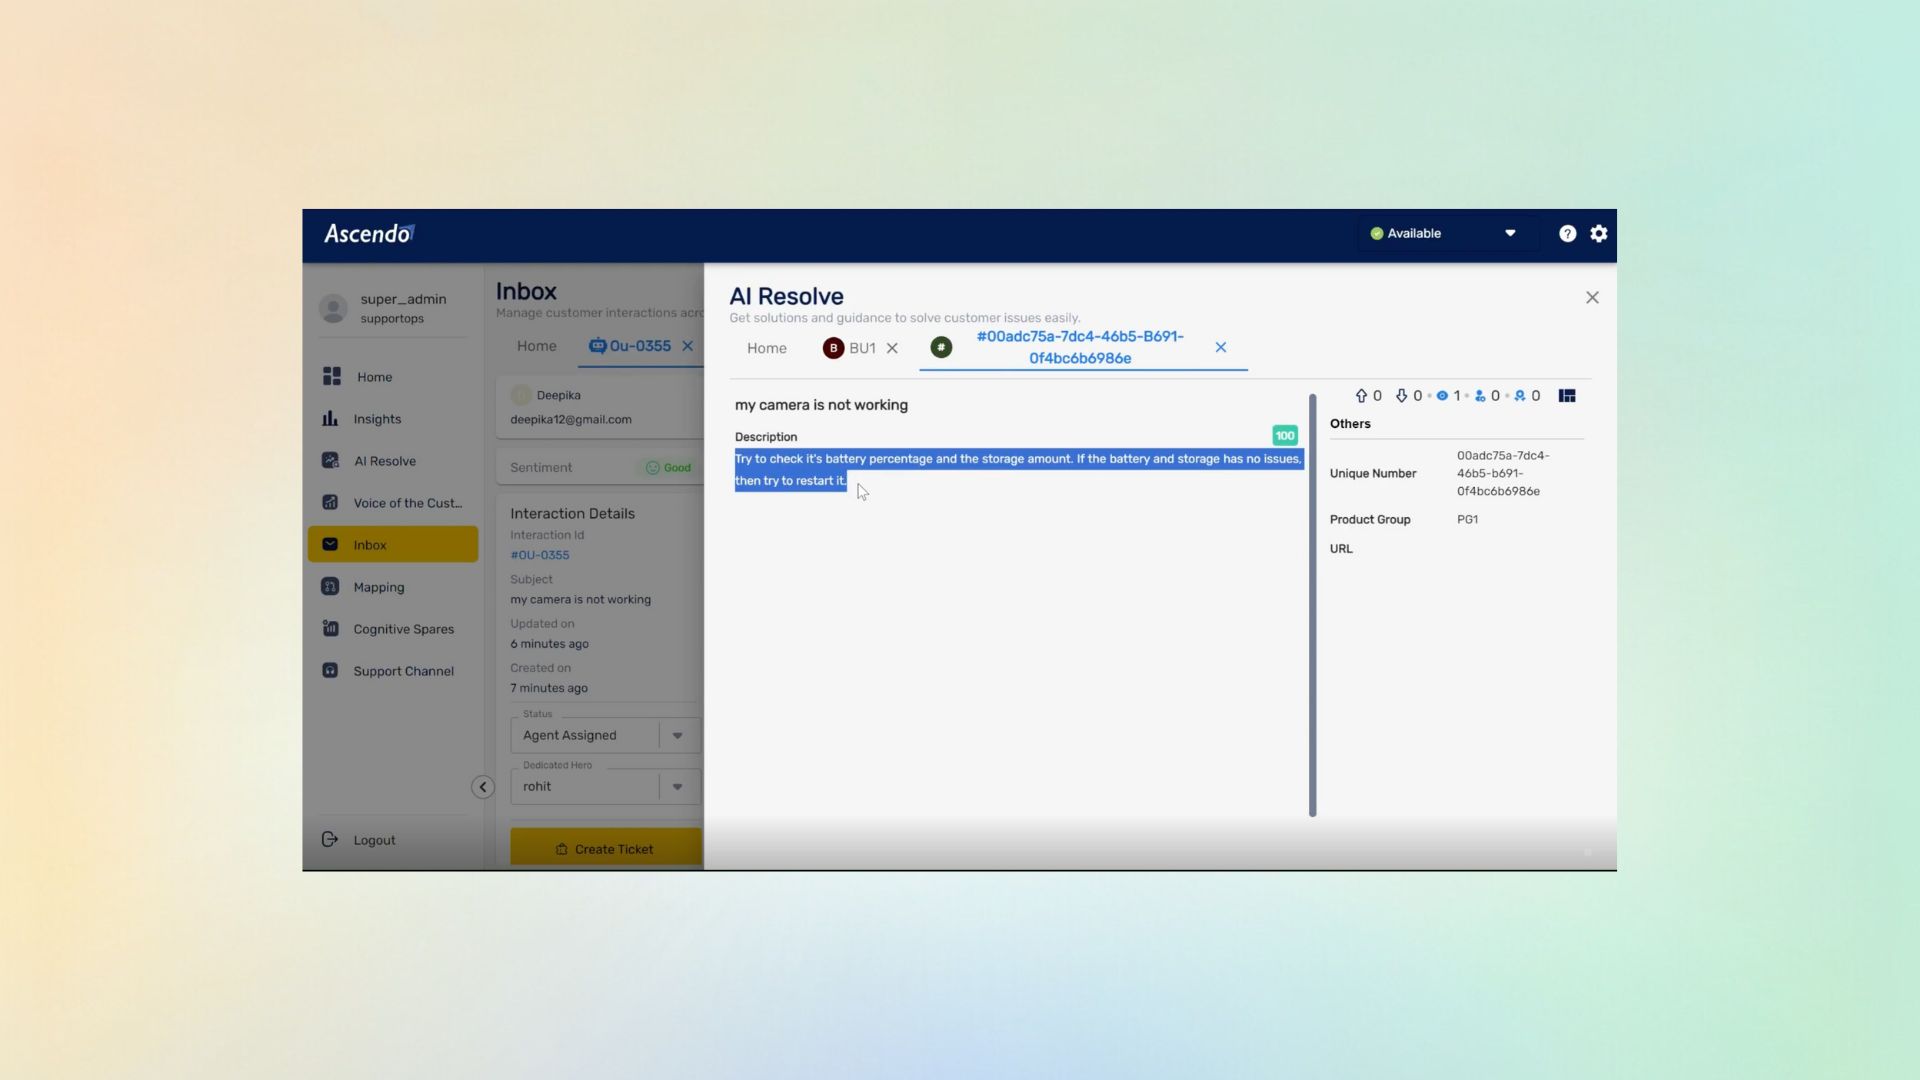Click the AI Resolve panel scrollbar

click(1312, 605)
